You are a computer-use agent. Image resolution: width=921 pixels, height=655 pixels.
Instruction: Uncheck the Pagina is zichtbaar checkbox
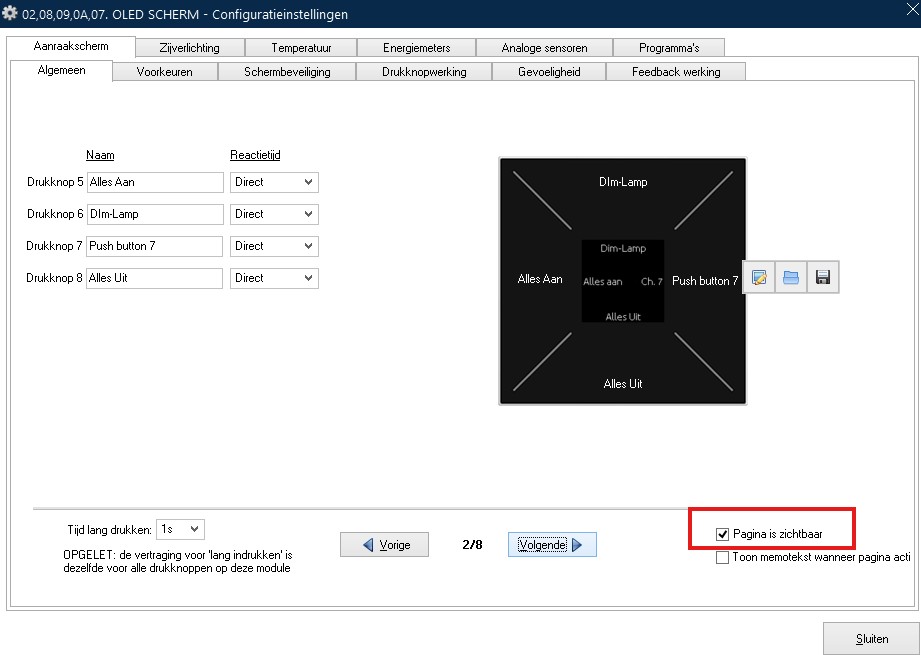pyautogui.click(x=722, y=535)
